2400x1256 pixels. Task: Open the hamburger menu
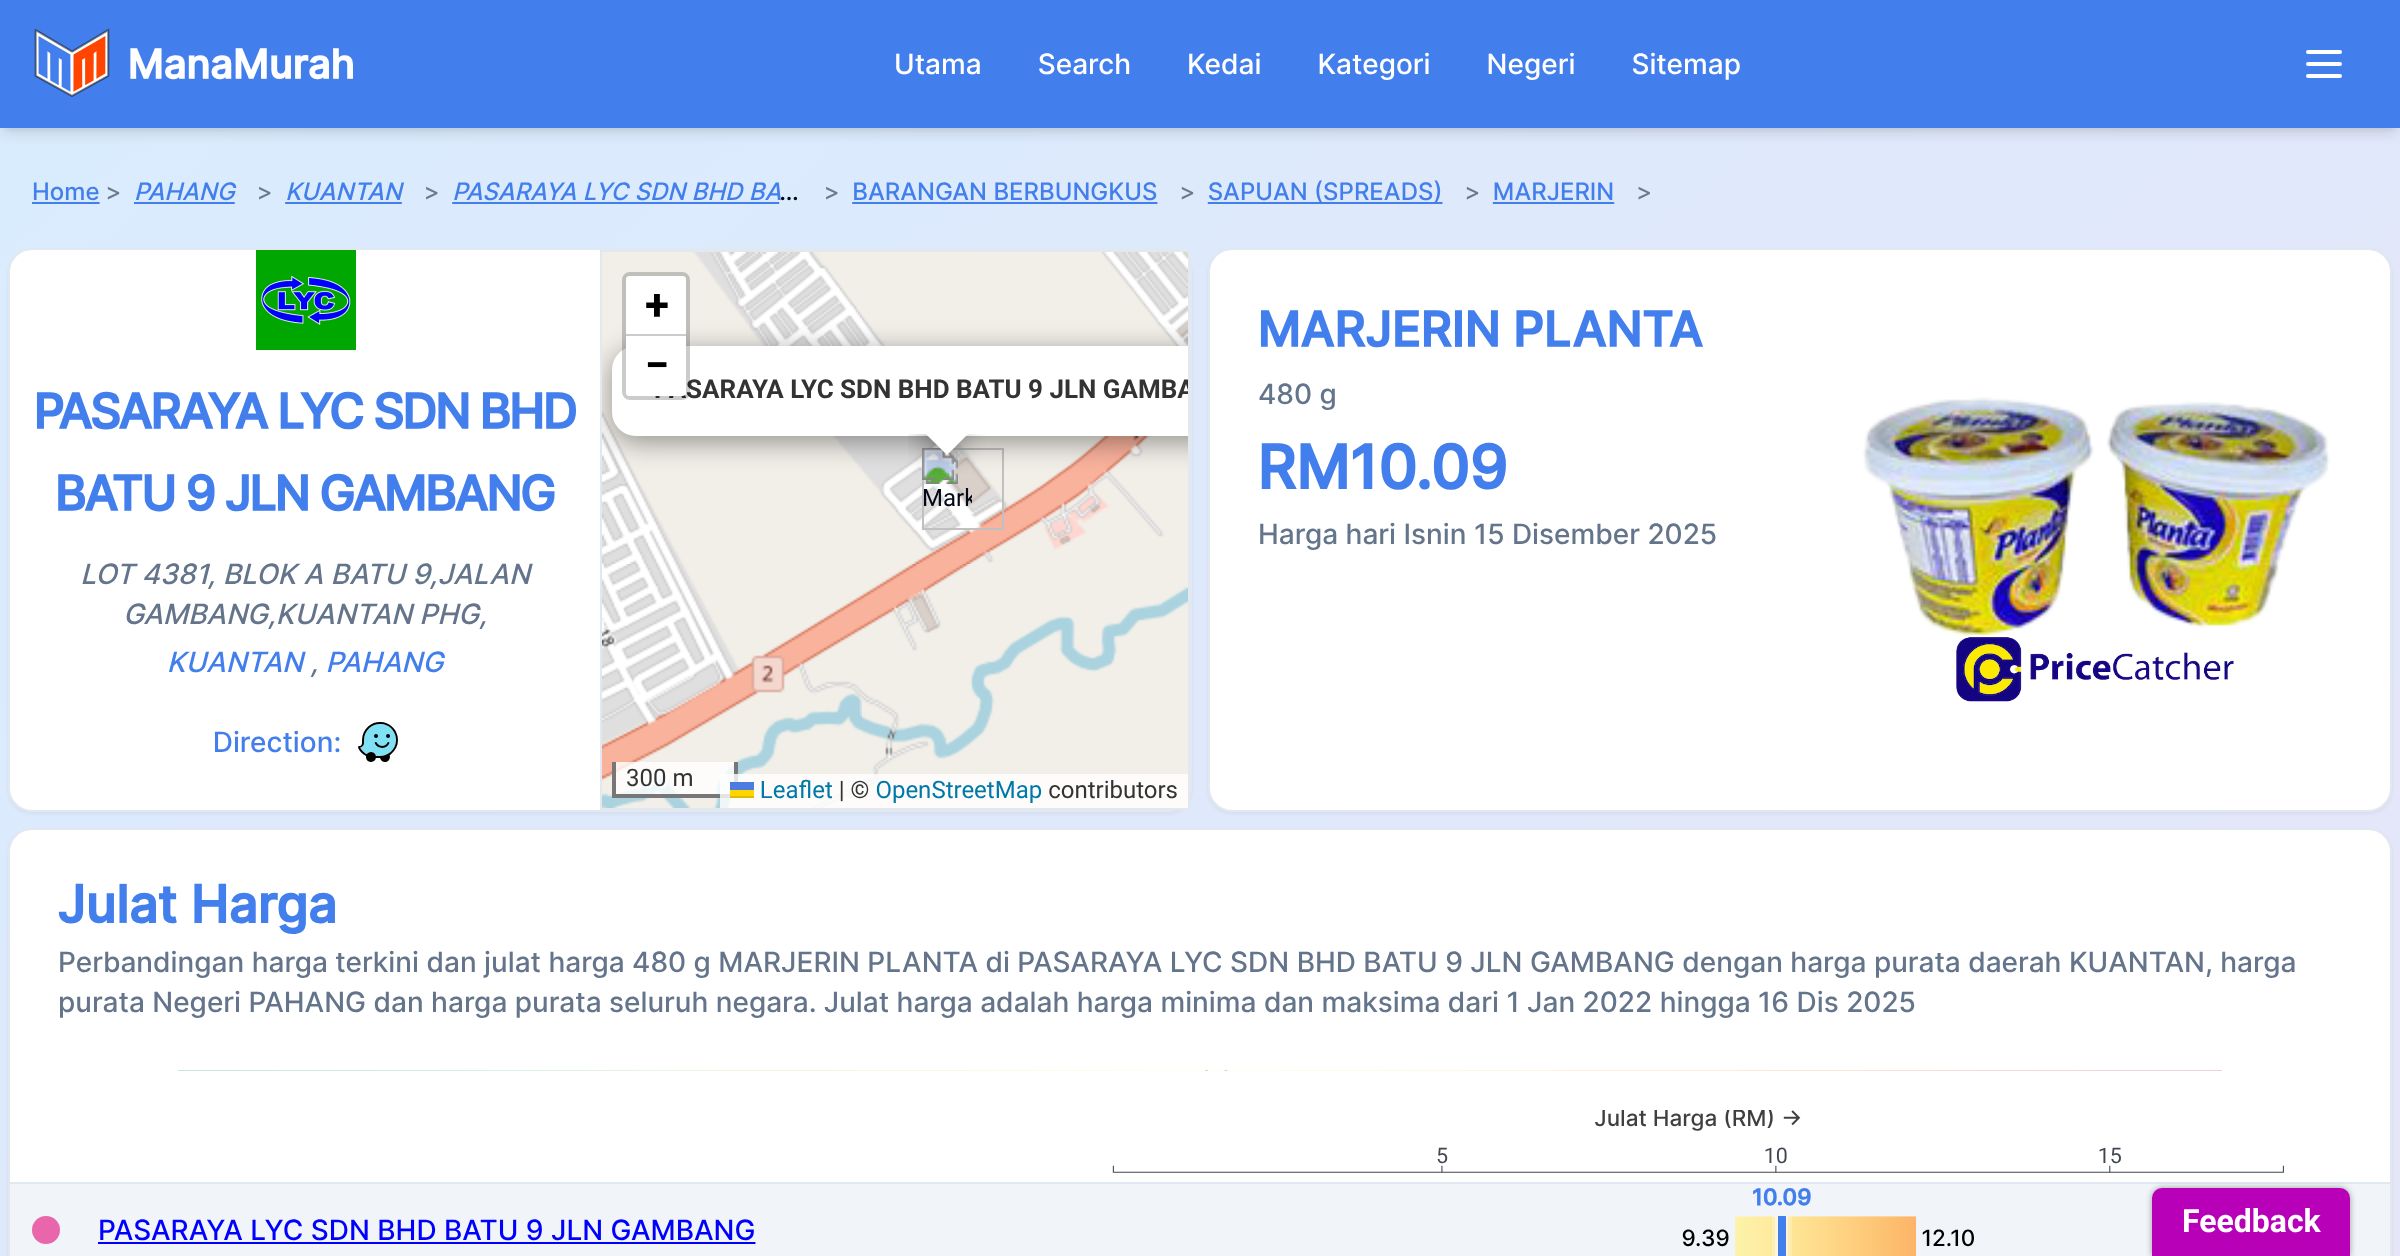tap(2323, 64)
